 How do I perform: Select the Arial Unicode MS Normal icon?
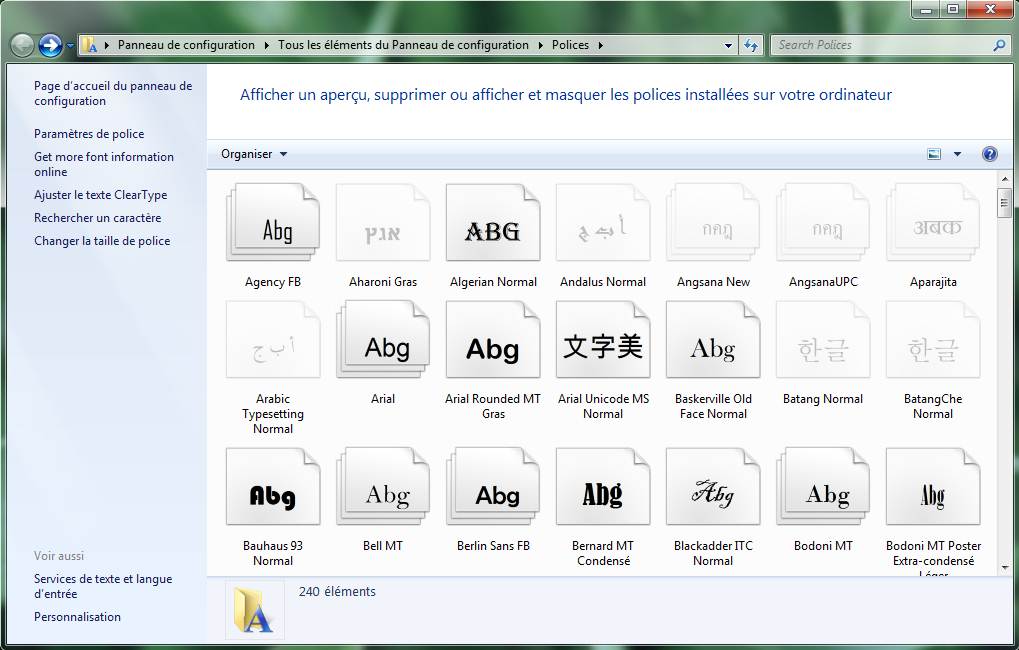[603, 339]
